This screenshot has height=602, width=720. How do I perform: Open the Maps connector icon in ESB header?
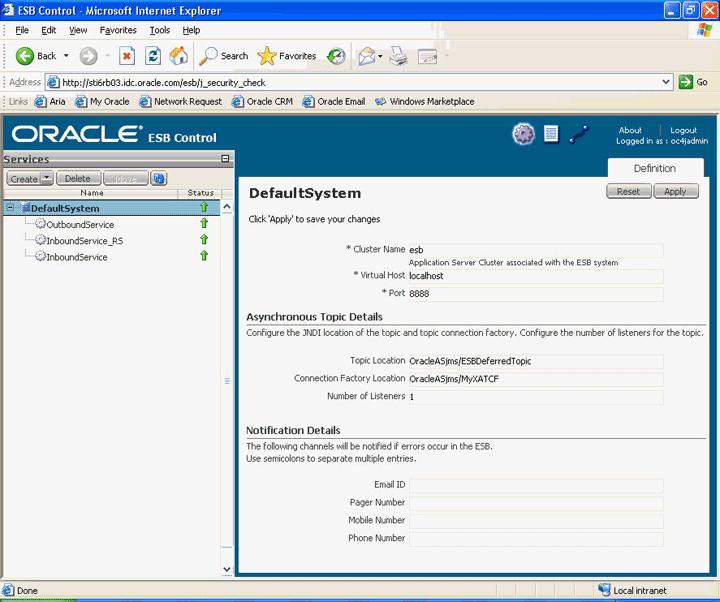tap(579, 135)
